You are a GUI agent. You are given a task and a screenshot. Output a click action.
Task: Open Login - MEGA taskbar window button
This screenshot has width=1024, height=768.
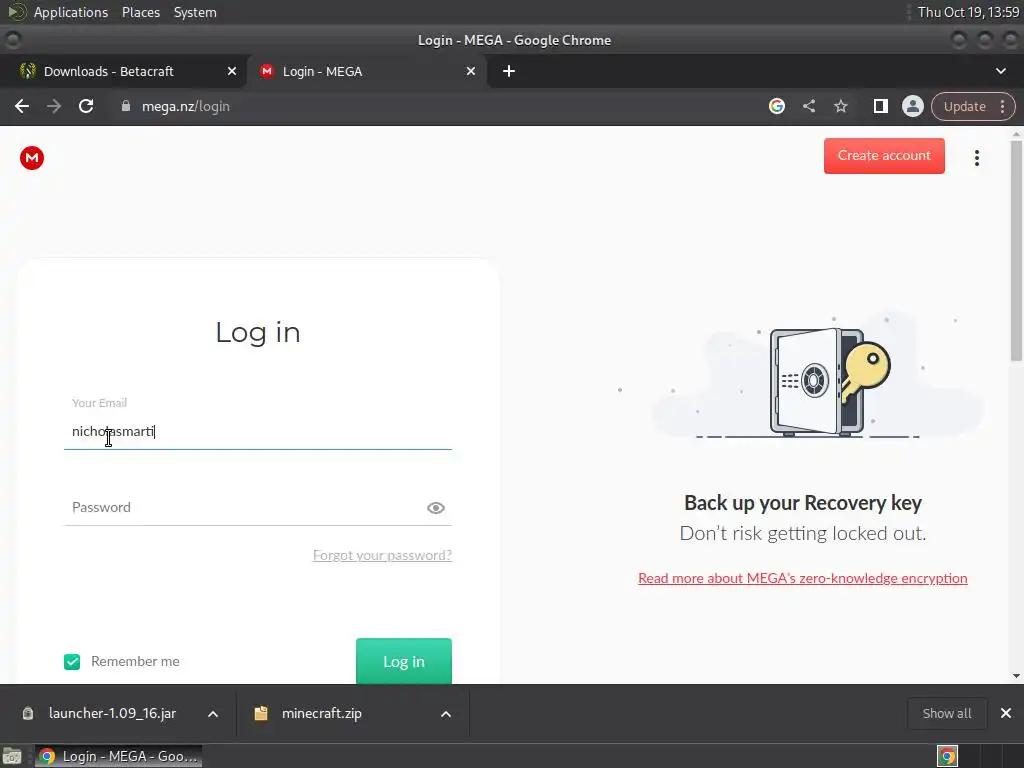(118, 756)
